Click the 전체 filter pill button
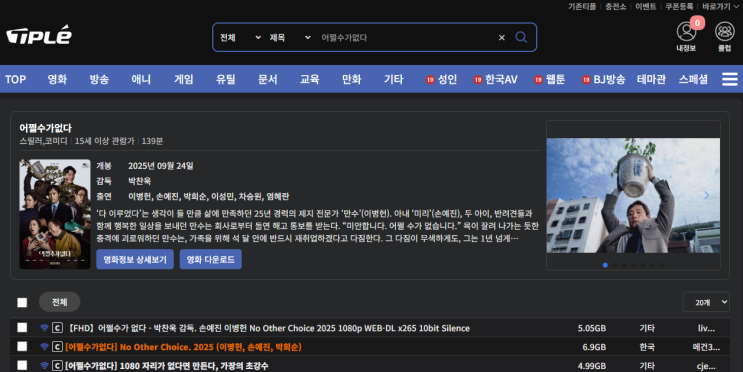743x372 pixels. tap(59, 302)
